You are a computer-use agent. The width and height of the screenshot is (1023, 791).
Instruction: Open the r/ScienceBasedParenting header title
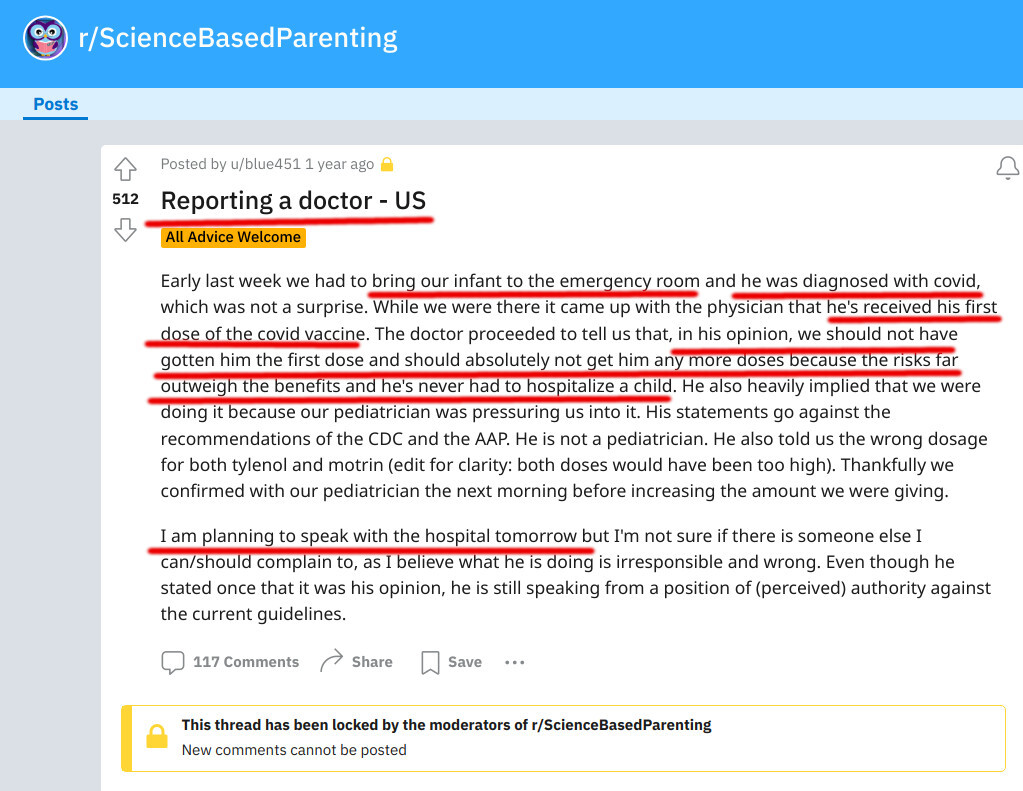(238, 39)
